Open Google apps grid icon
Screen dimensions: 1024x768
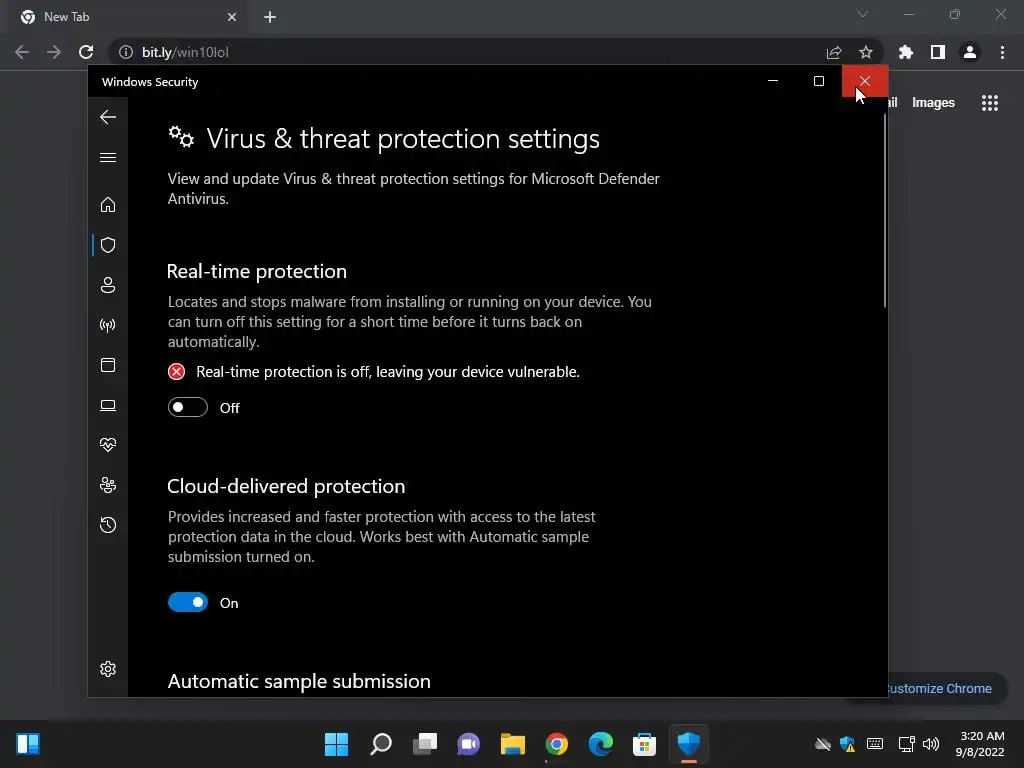pos(990,103)
